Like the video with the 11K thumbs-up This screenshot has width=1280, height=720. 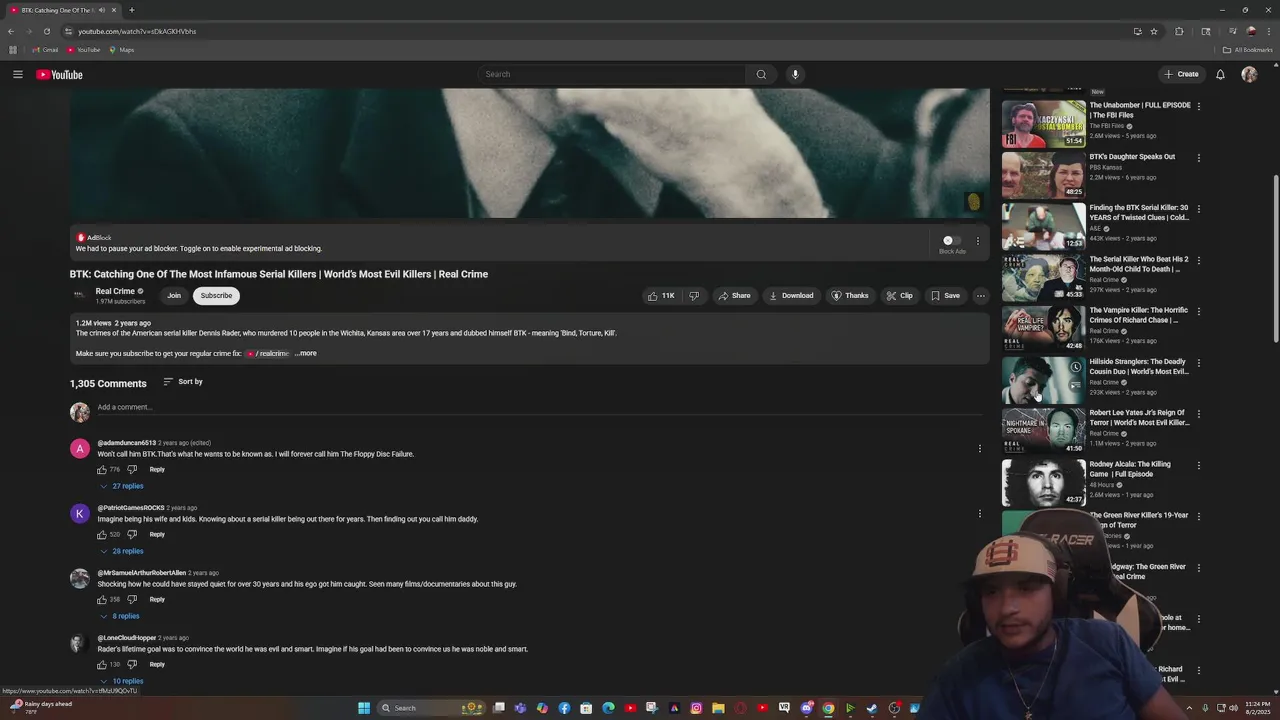click(x=661, y=296)
